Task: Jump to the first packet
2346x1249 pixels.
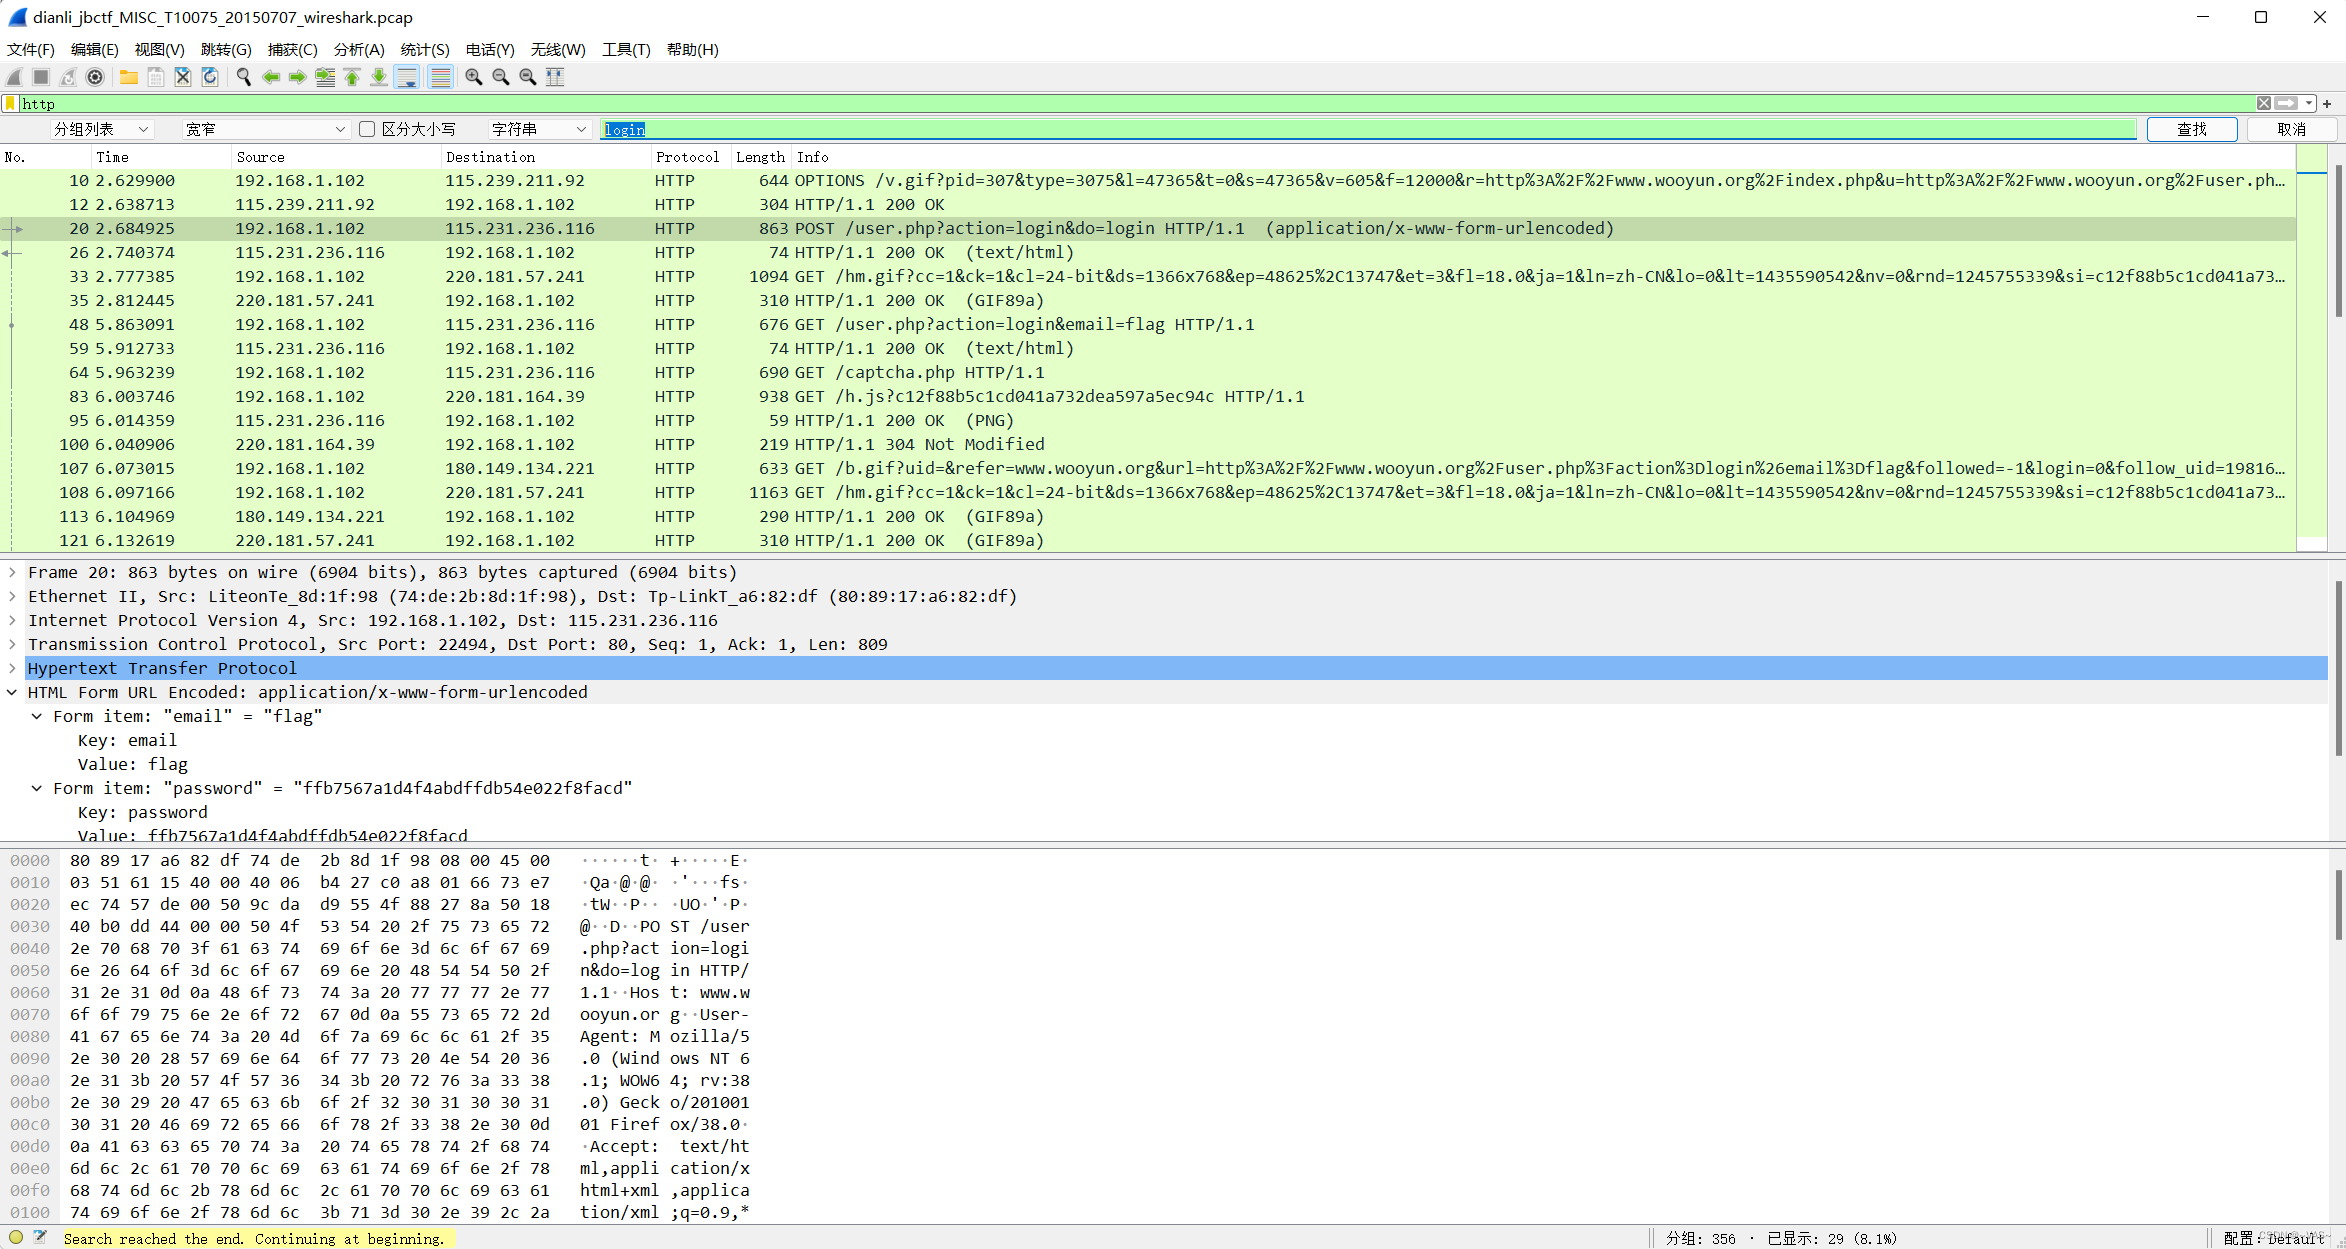Action: click(352, 77)
